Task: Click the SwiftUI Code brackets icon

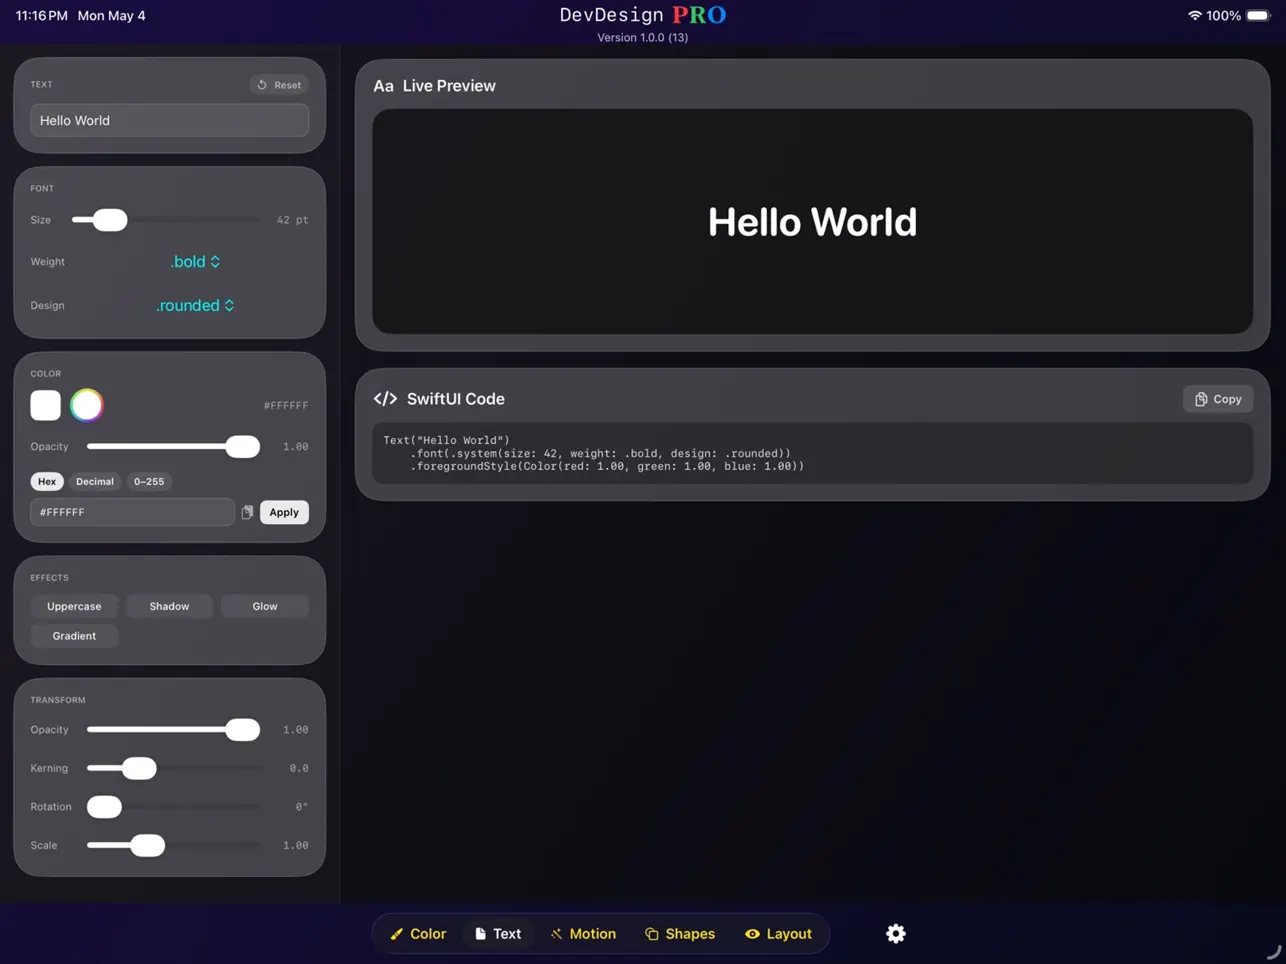Action: pyautogui.click(x=385, y=398)
